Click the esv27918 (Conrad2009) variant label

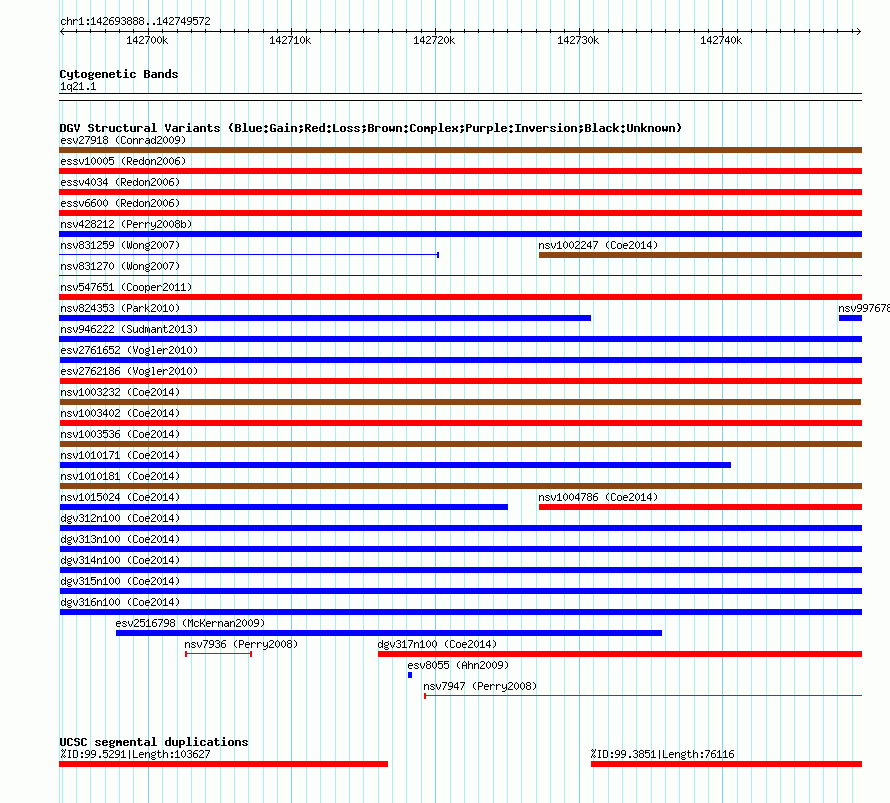point(123,140)
